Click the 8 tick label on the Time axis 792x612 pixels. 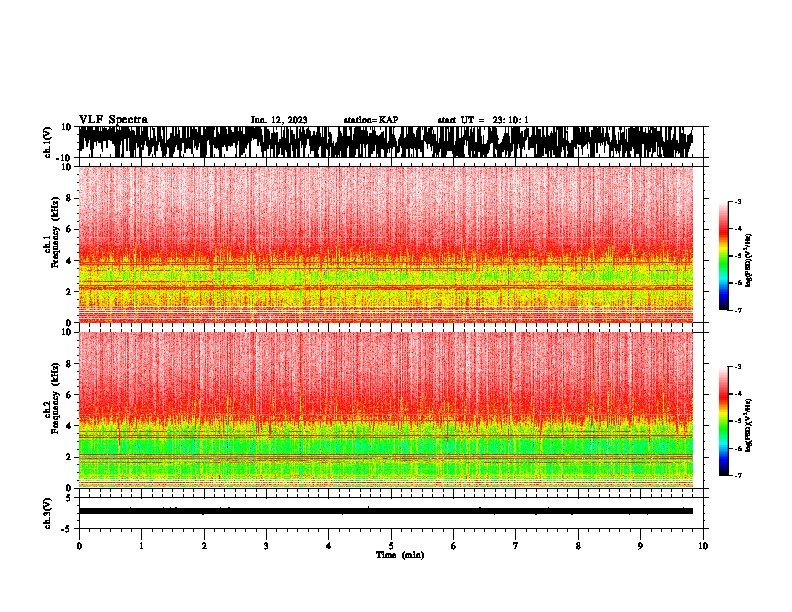578,546
